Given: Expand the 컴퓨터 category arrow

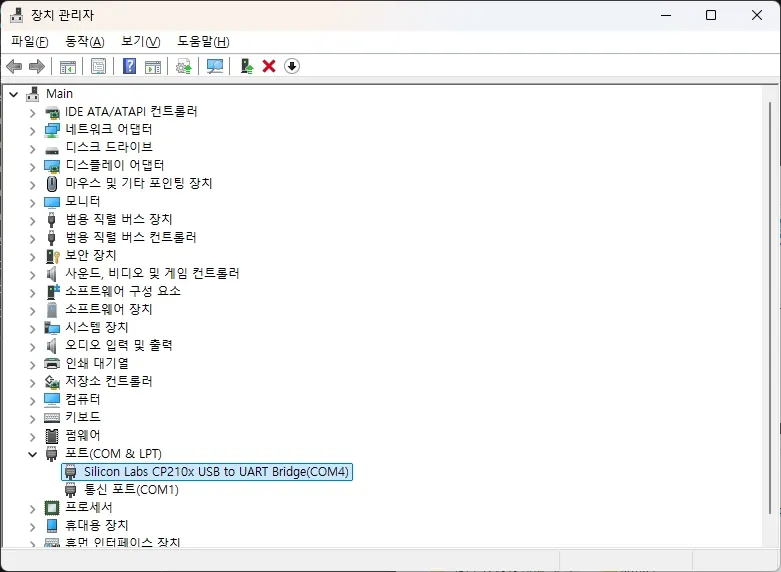Looking at the screenshot, I should point(33,401).
